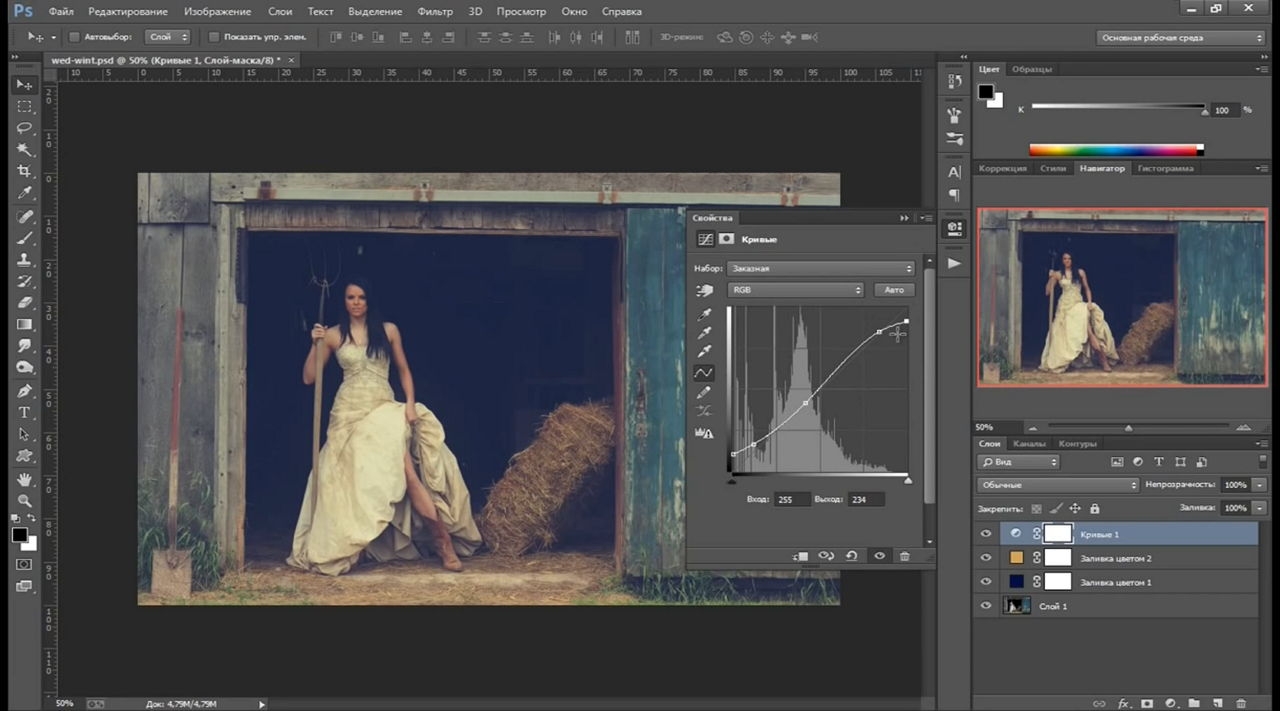The width and height of the screenshot is (1280, 711).
Task: Open the blend mode Обычные dropdown
Action: [1058, 485]
